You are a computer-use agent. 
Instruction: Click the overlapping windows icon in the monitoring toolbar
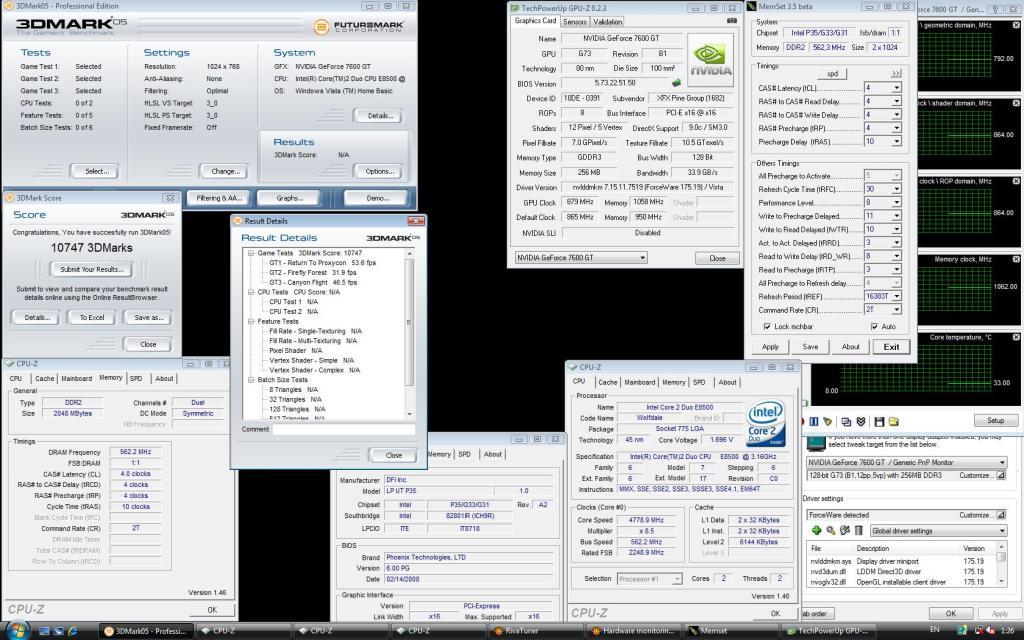[846, 422]
